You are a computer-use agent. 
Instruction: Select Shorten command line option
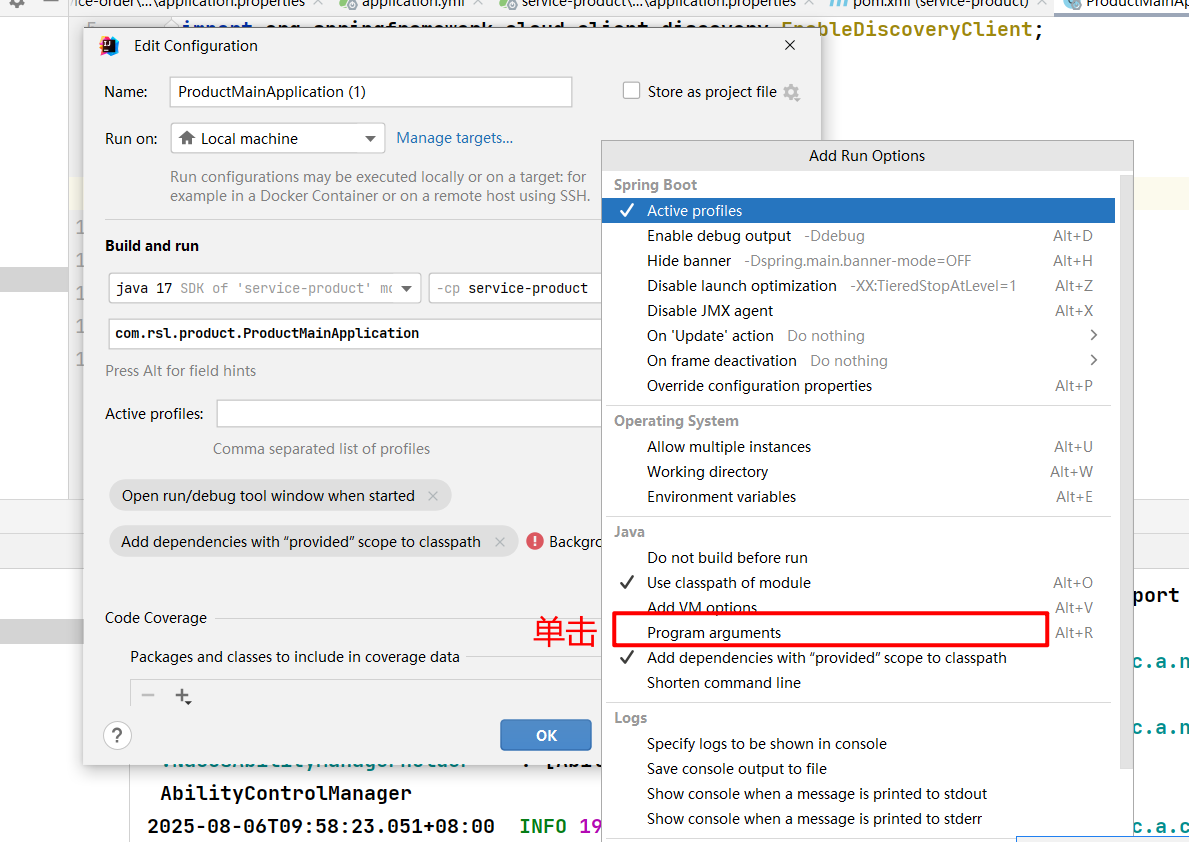coord(857,683)
